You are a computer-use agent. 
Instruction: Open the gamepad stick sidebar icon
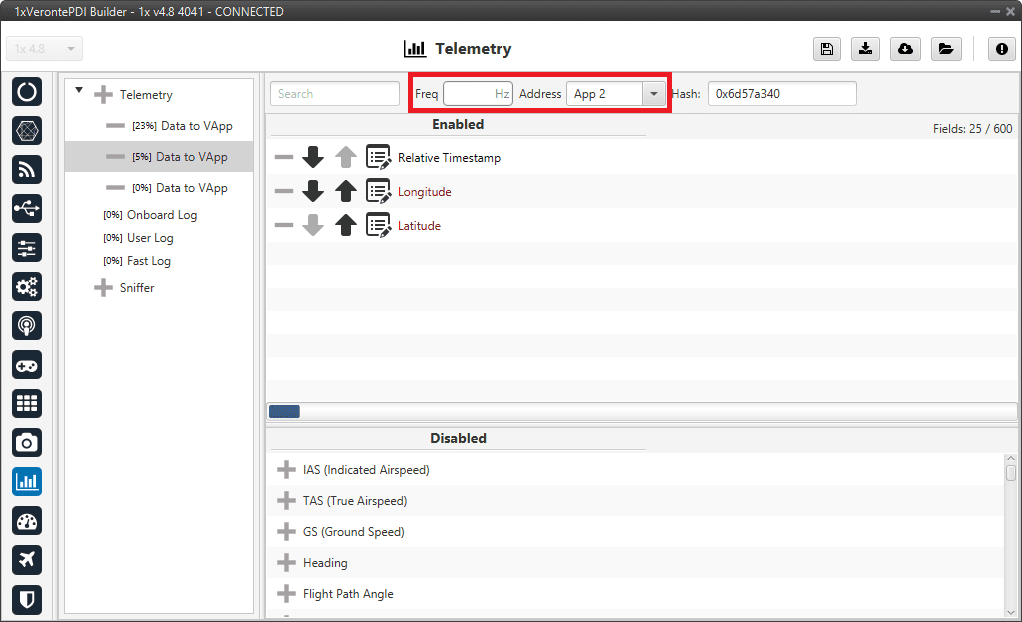(27, 365)
